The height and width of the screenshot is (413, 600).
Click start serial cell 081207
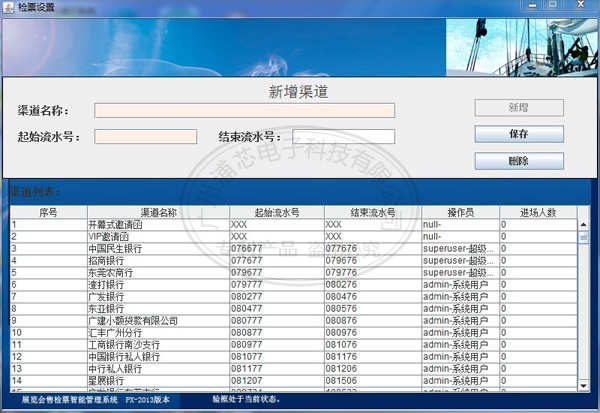[277, 380]
